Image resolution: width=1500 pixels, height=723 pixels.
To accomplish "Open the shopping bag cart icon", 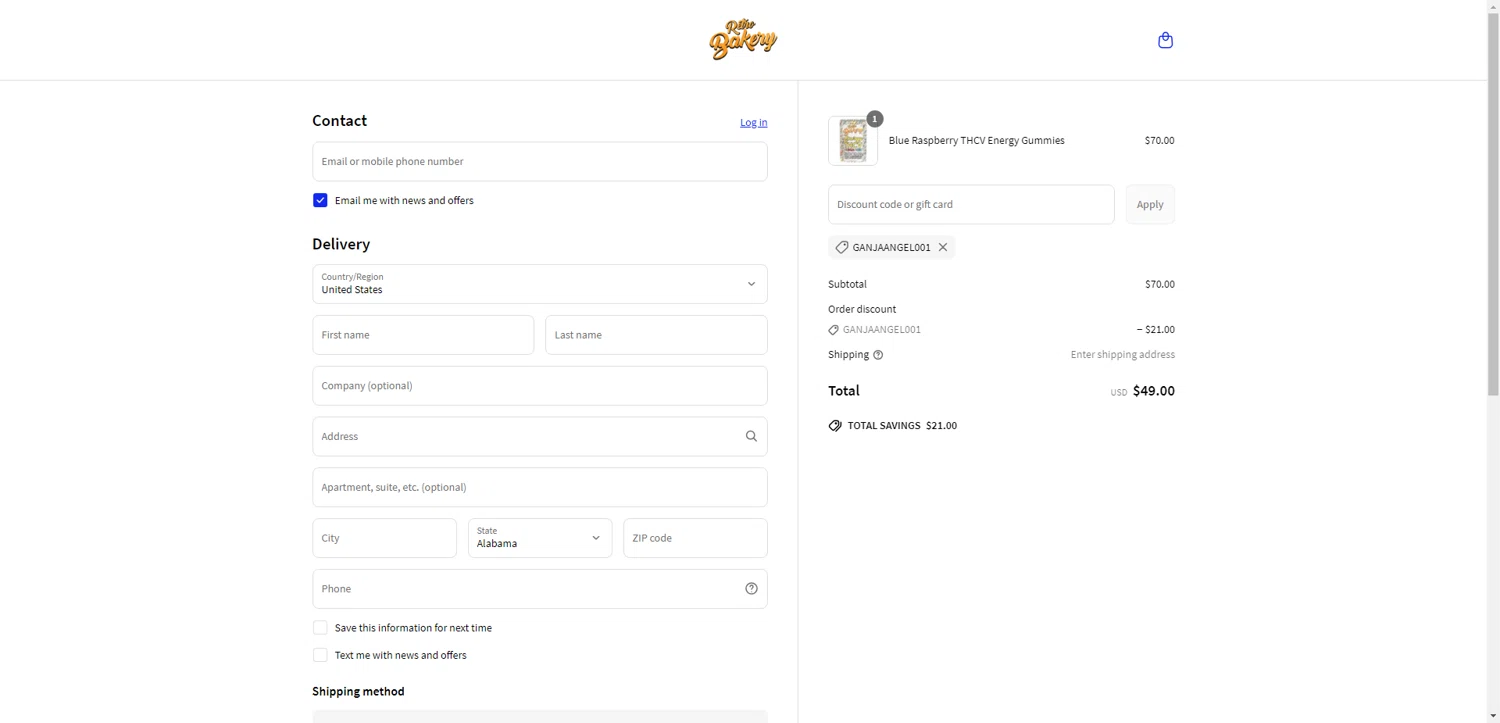I will [1165, 40].
